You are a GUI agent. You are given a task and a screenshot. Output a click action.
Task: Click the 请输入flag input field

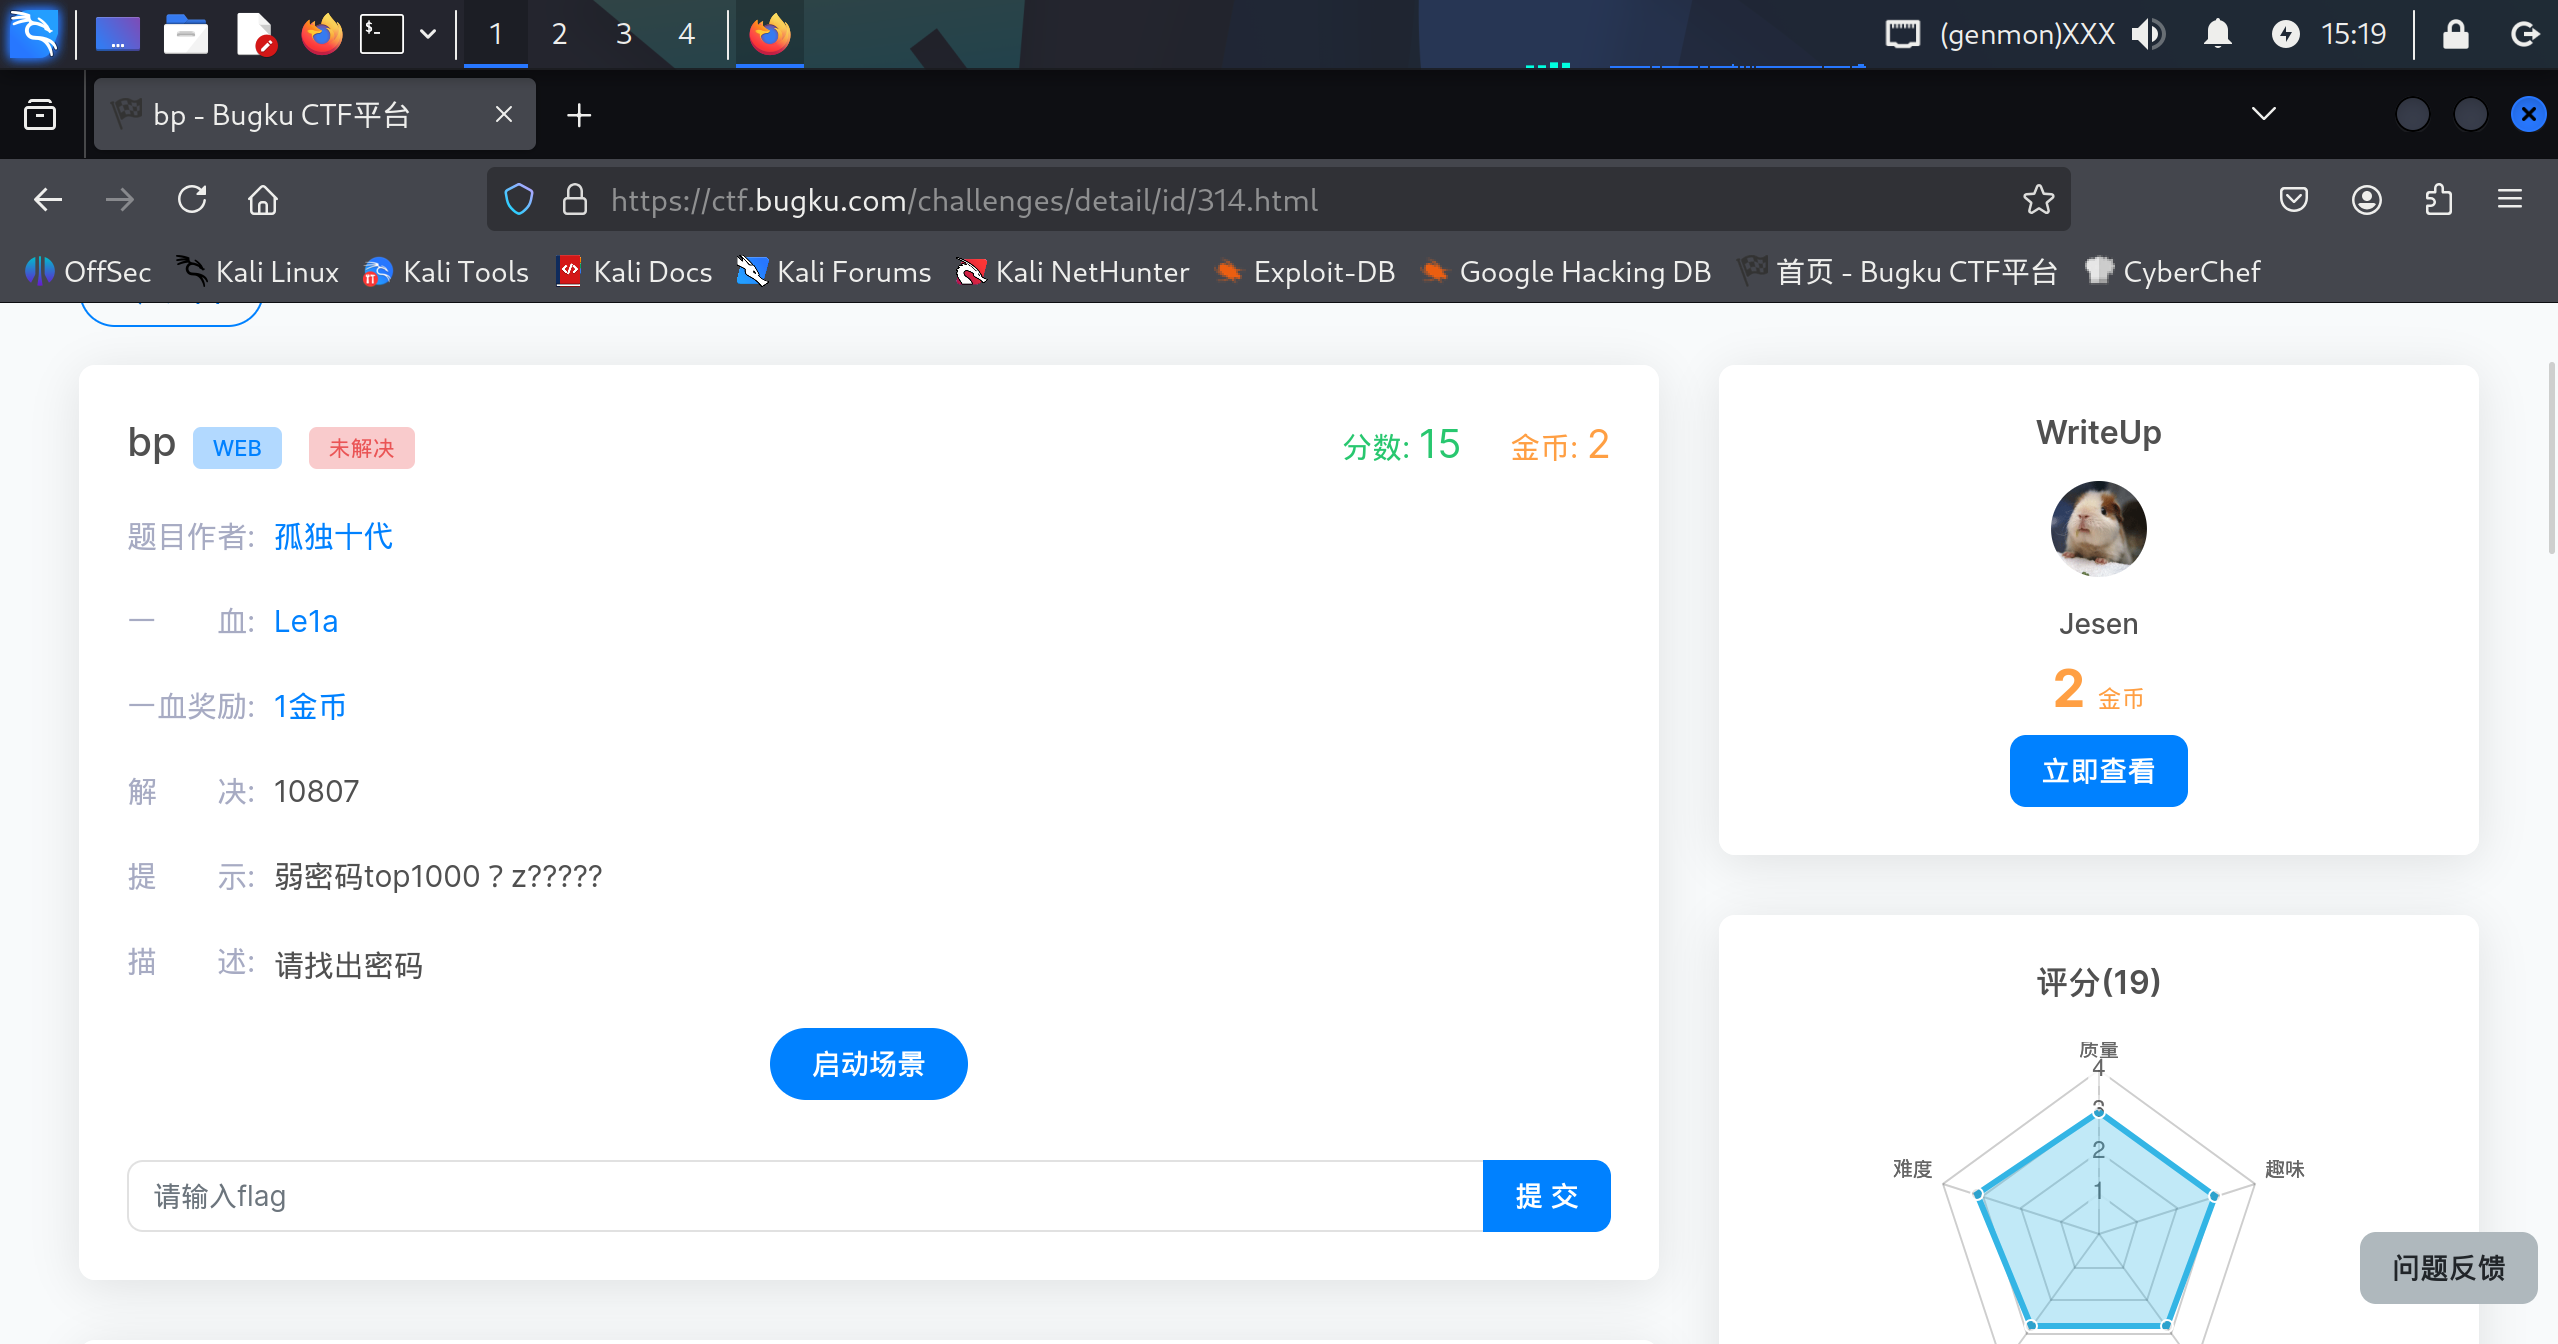[x=804, y=1196]
